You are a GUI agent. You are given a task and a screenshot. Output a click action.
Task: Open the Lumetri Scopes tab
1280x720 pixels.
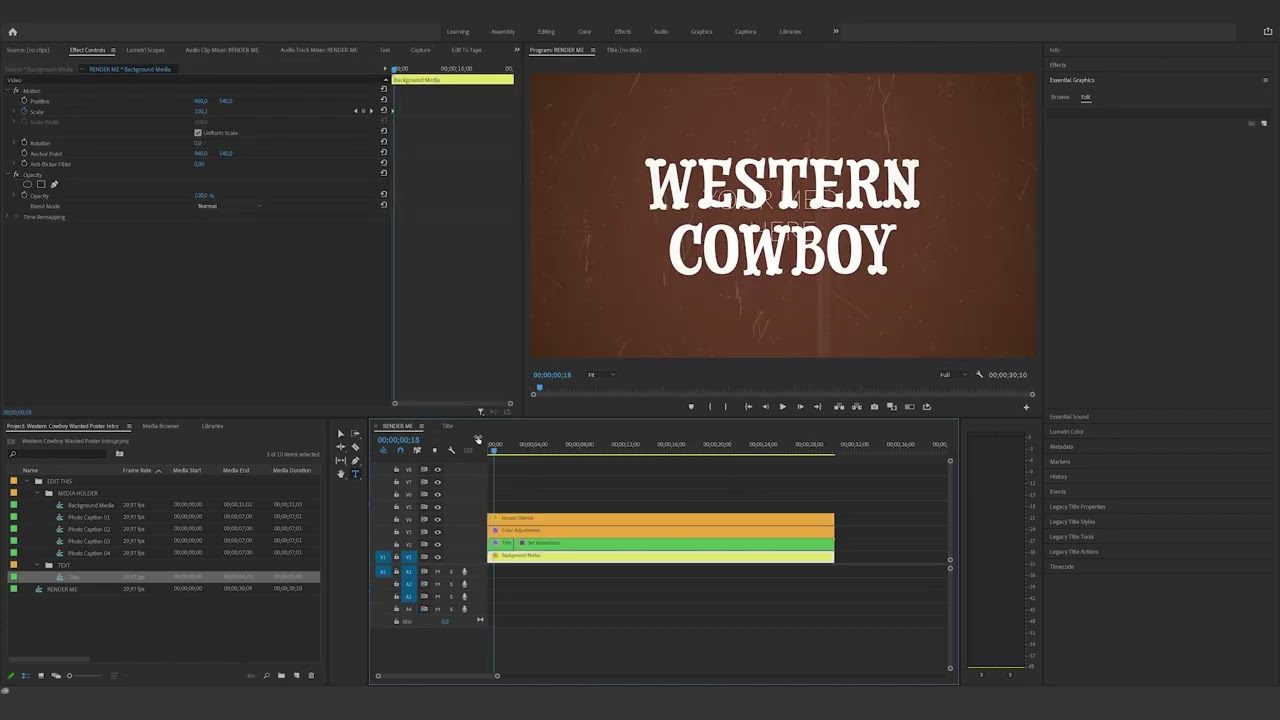[146, 50]
